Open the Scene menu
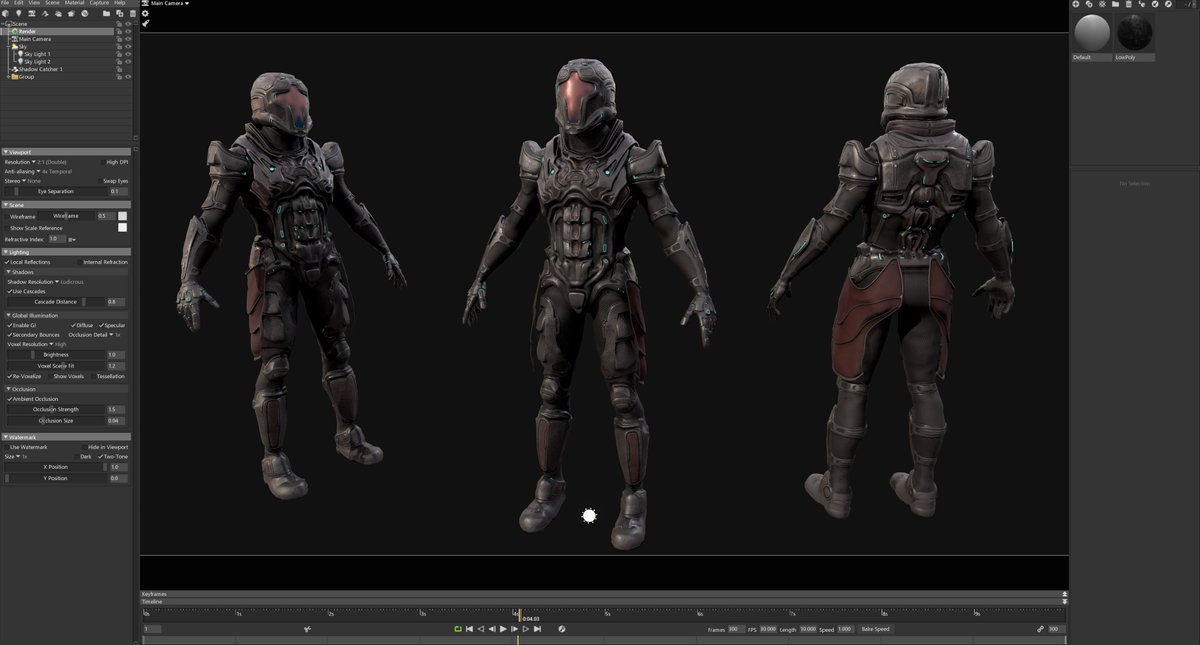This screenshot has height=645, width=1200. [52, 3]
